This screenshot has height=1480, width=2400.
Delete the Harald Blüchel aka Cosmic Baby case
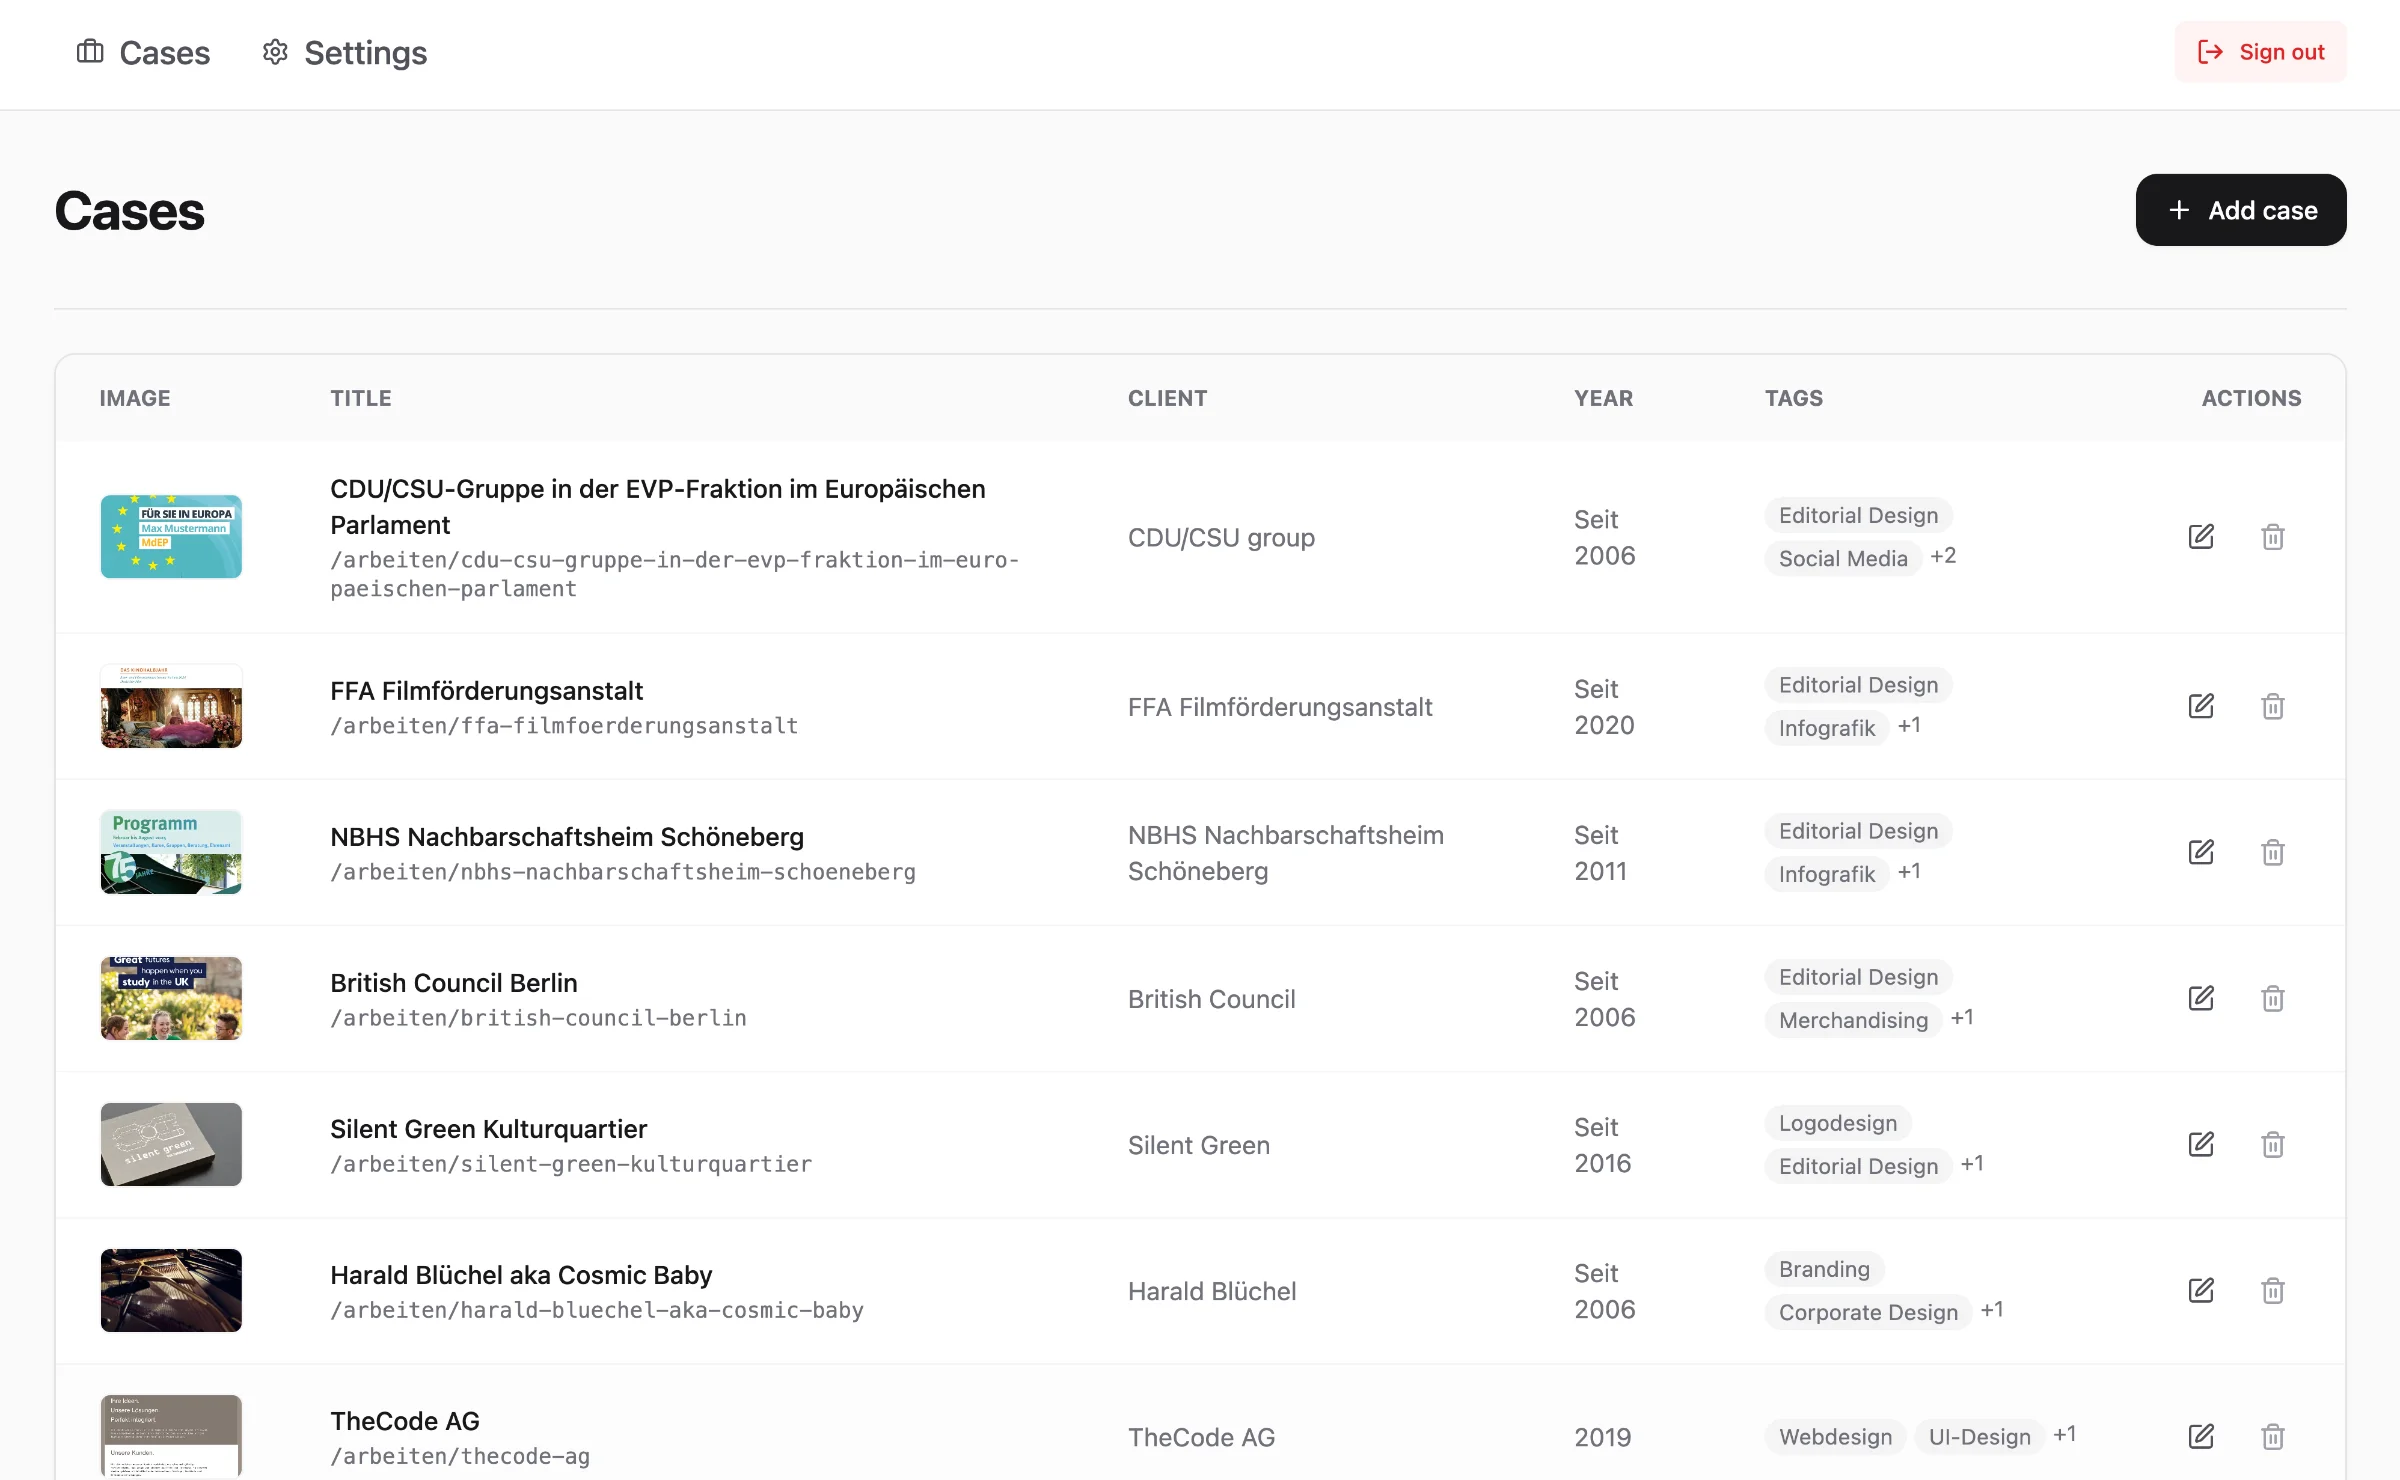(2273, 1290)
